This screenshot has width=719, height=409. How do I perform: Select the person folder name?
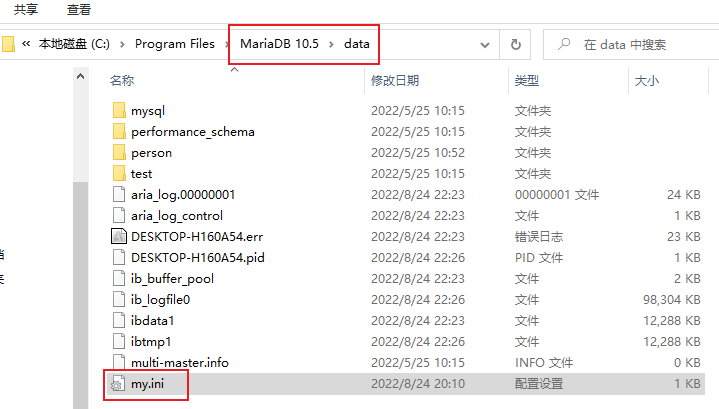pyautogui.click(x=151, y=153)
